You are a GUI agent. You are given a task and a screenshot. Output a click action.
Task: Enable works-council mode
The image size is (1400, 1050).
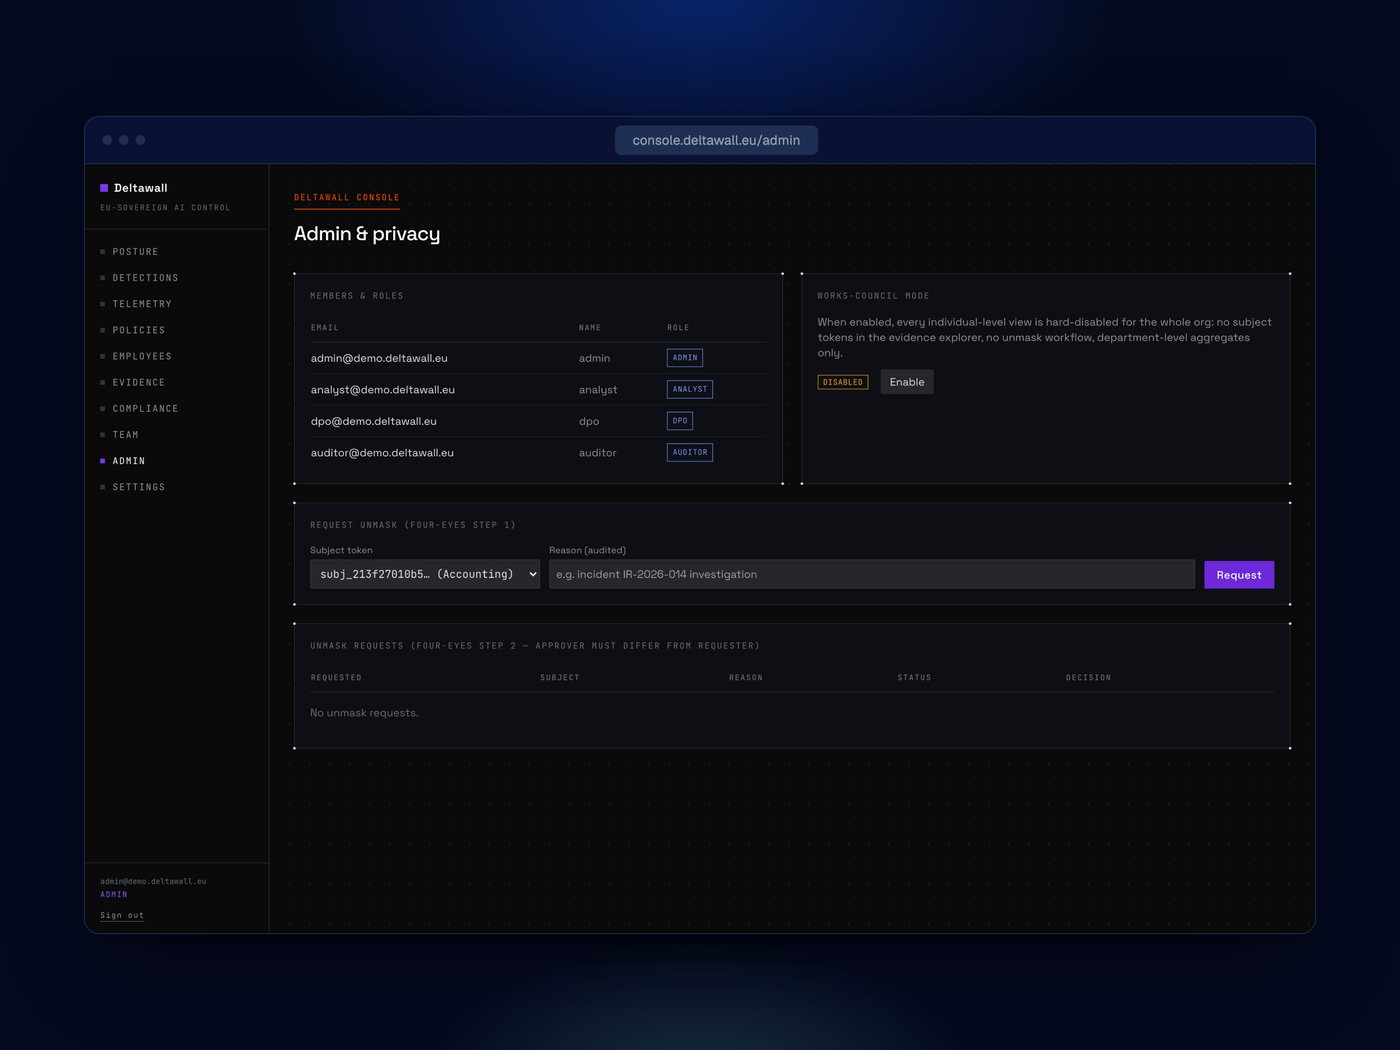[x=907, y=382]
